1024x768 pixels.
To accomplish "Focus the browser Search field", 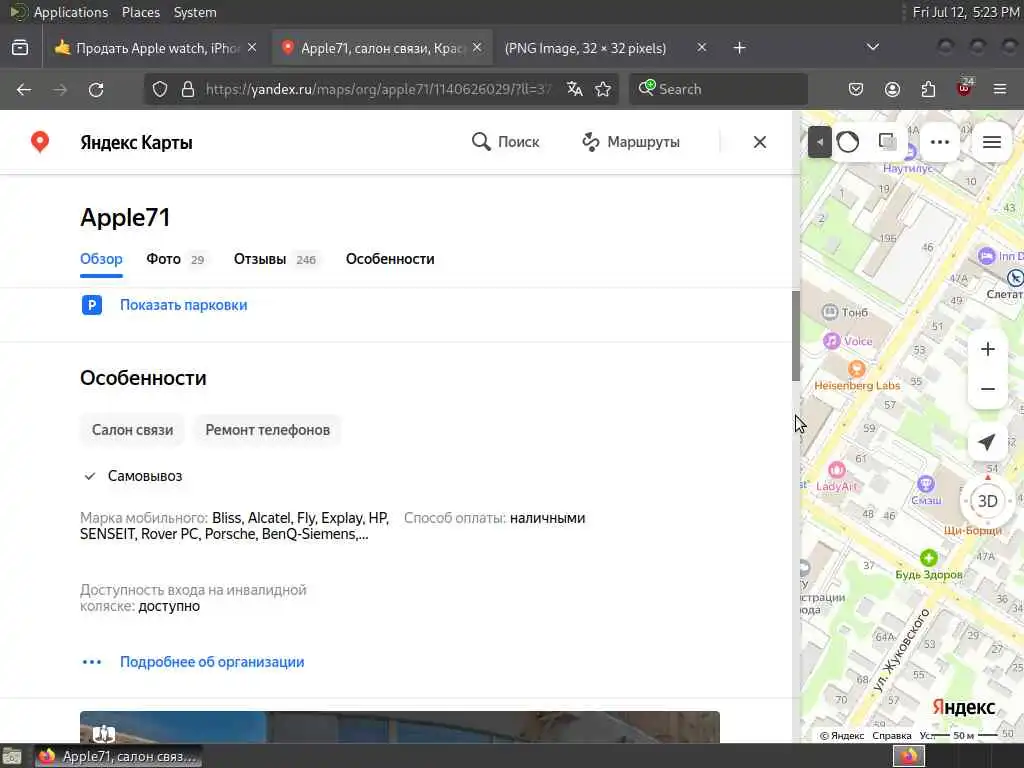I will pyautogui.click(x=718, y=89).
